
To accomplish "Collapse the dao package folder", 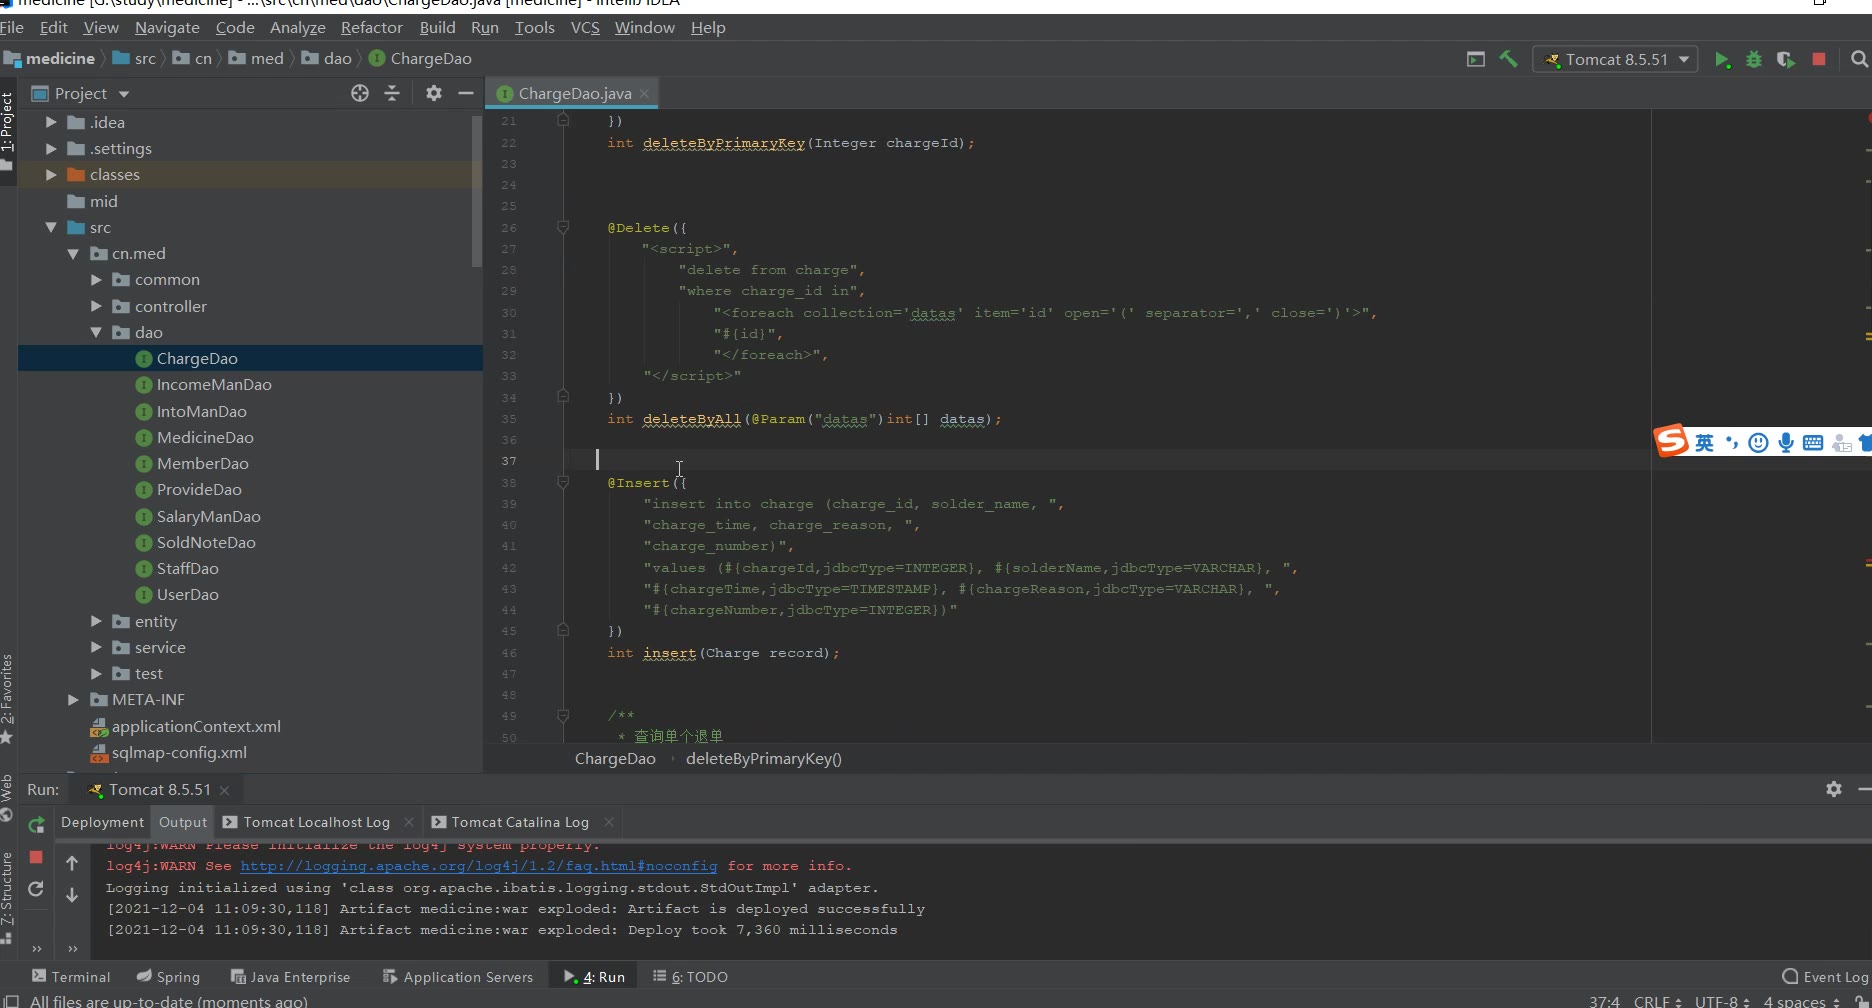I will tap(97, 332).
